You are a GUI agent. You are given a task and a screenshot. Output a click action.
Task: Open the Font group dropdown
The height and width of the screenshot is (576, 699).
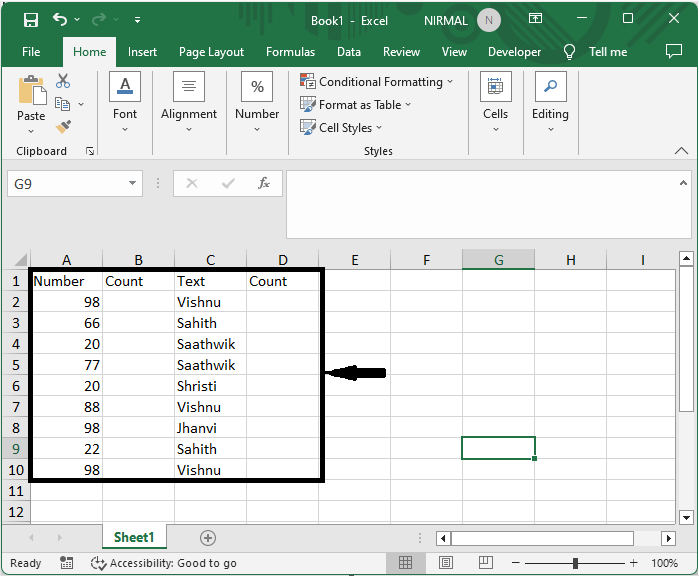(x=125, y=103)
